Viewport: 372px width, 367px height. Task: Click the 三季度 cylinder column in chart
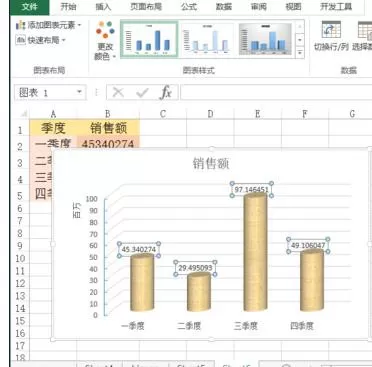(255, 253)
